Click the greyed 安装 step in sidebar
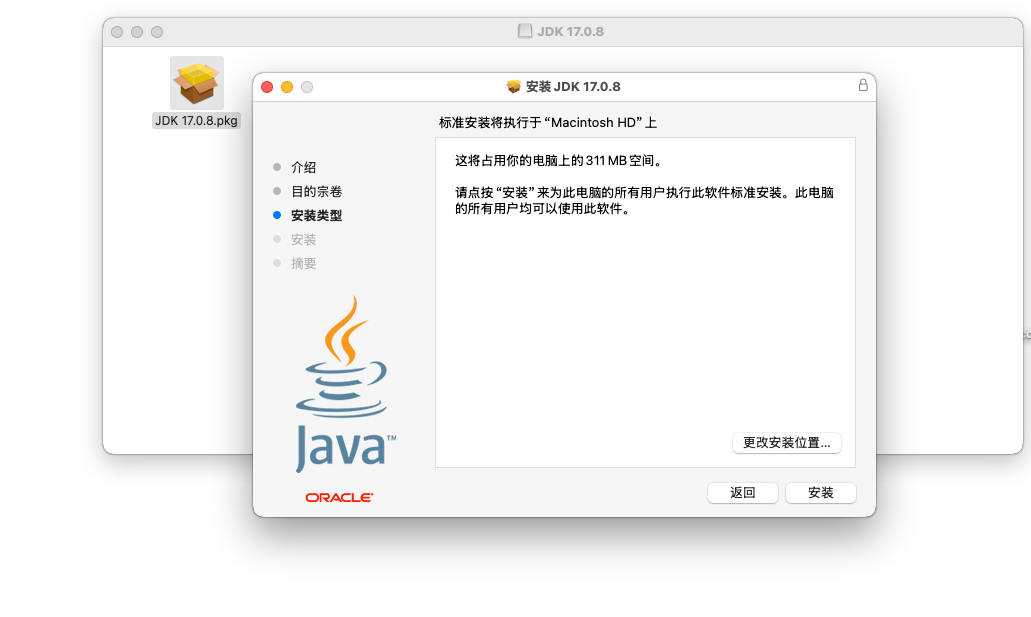This screenshot has height=617, width=1031. 303,239
